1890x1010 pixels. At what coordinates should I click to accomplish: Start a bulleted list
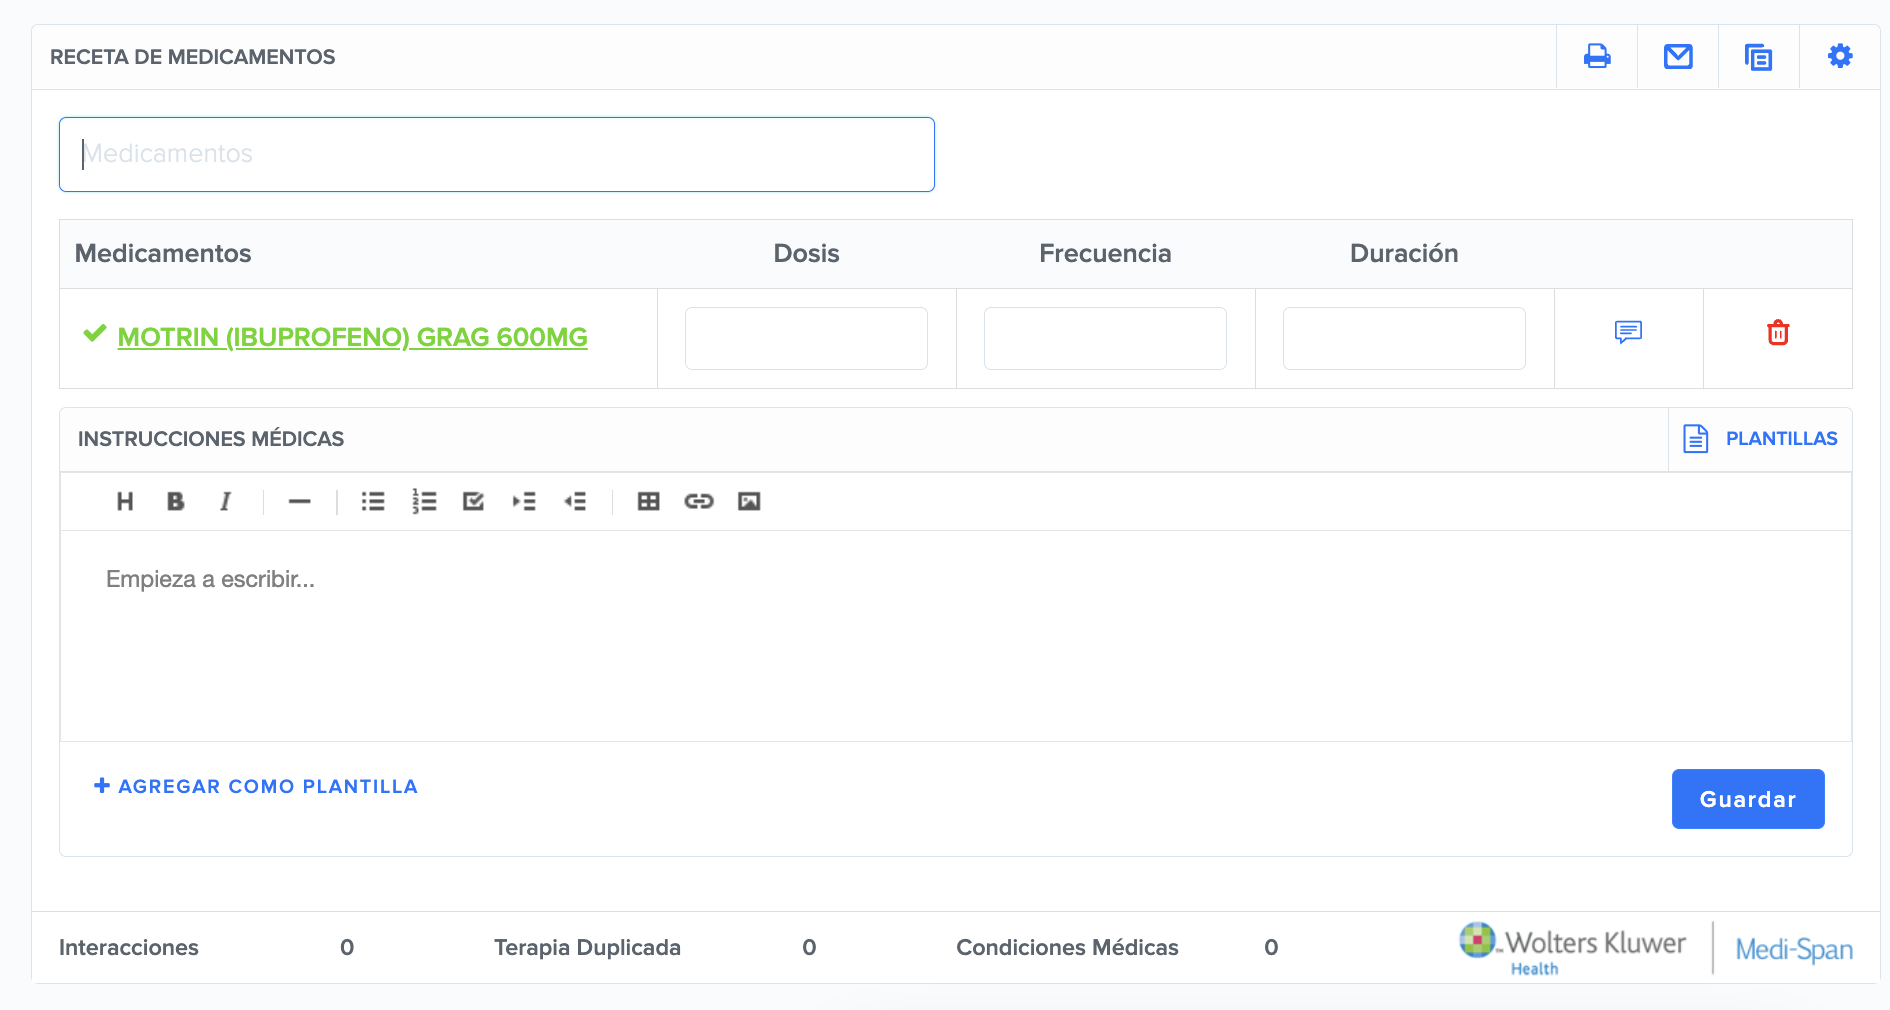pos(373,501)
